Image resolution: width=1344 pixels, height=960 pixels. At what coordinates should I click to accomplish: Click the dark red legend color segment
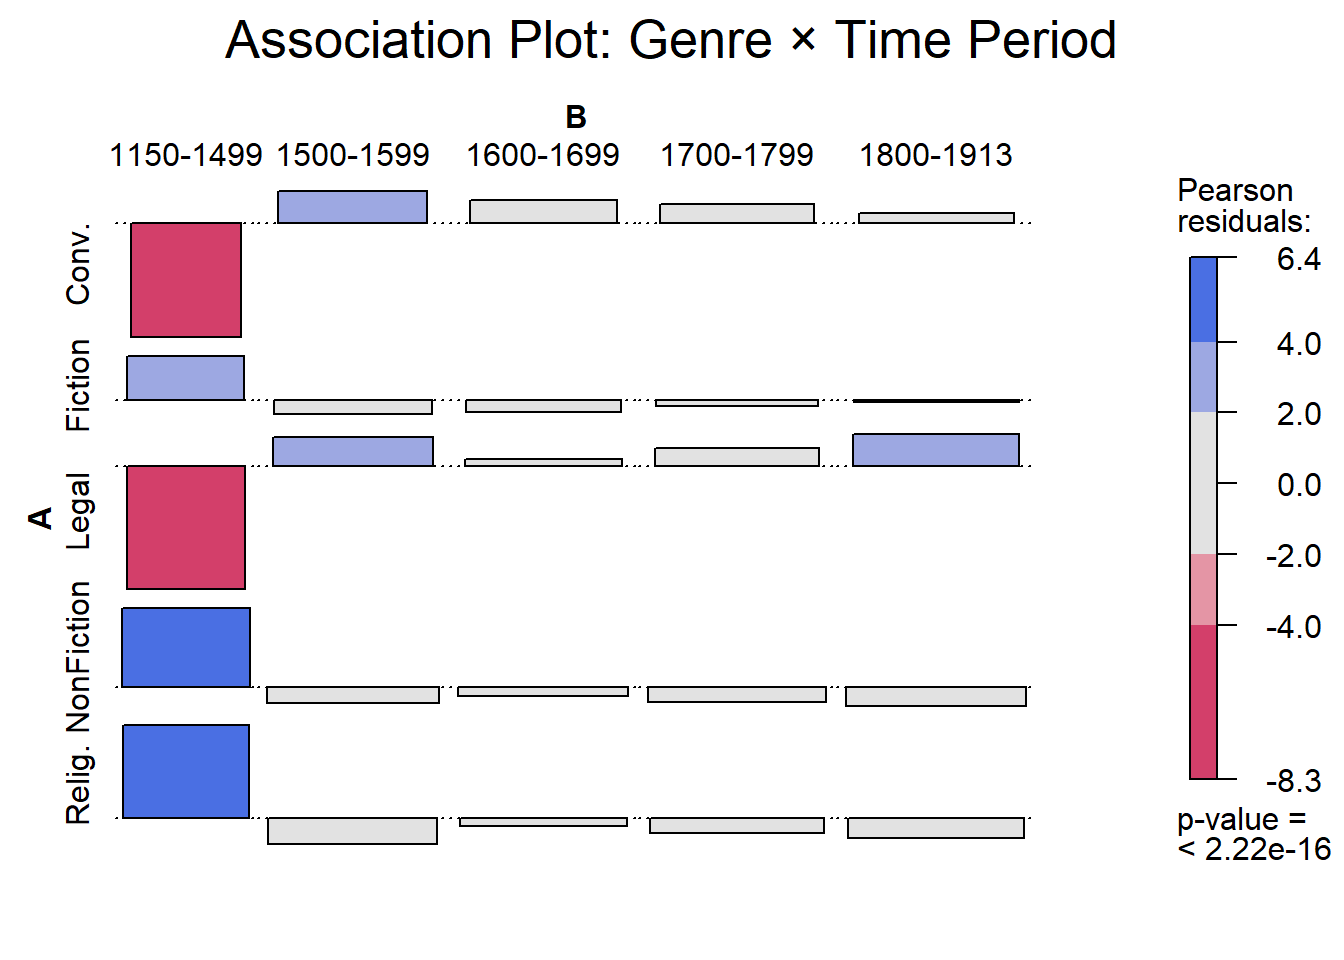click(x=1203, y=701)
